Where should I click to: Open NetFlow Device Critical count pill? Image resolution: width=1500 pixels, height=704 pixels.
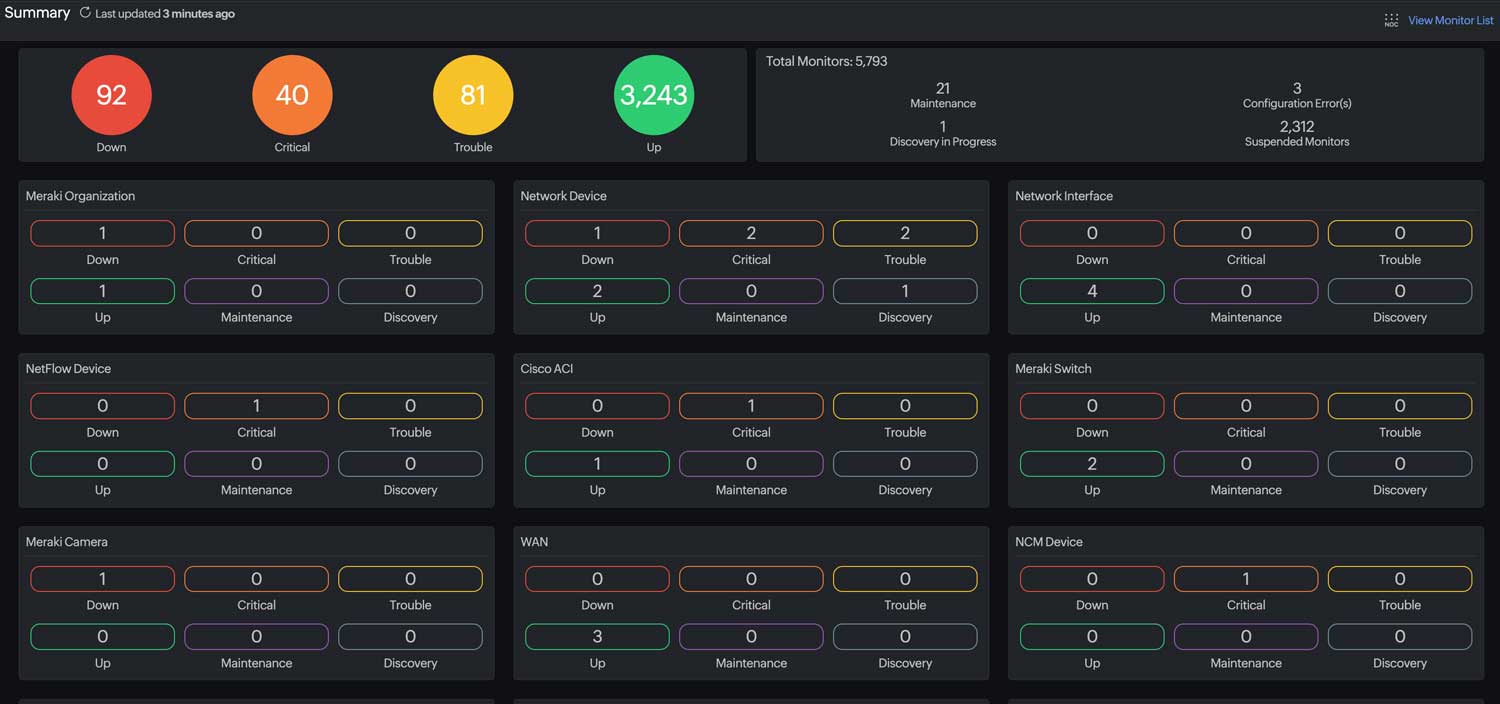tap(256, 406)
